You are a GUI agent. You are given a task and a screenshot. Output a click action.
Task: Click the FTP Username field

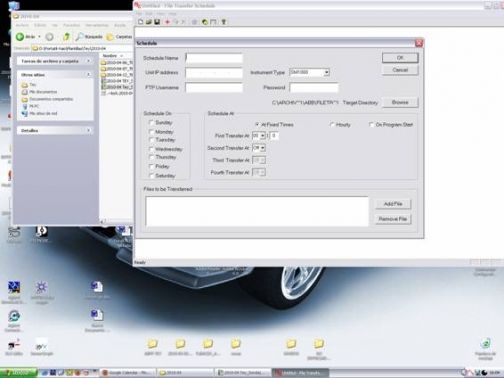point(214,87)
